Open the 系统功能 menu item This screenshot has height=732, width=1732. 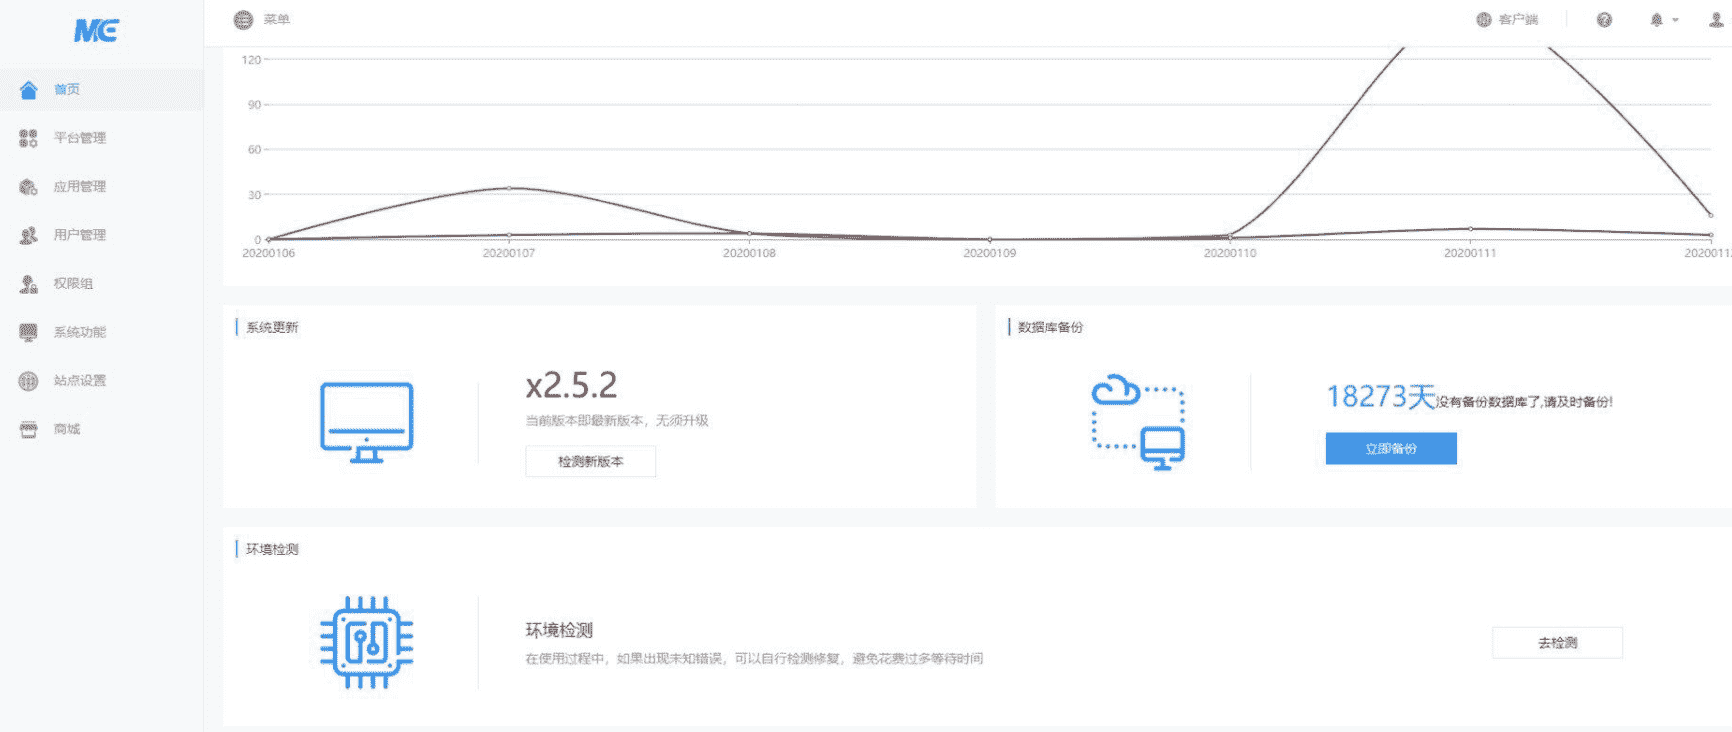coord(101,332)
